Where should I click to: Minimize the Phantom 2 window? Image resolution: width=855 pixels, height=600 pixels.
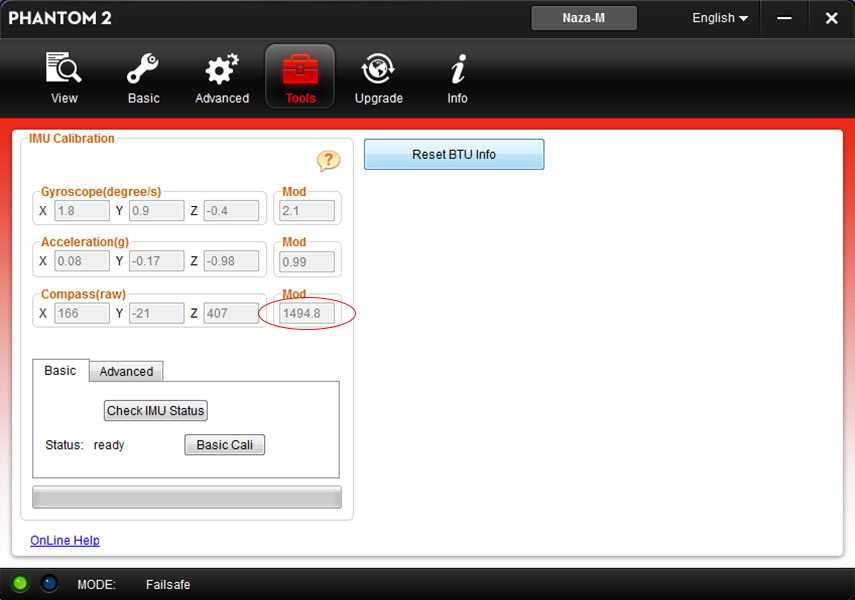pyautogui.click(x=784, y=18)
